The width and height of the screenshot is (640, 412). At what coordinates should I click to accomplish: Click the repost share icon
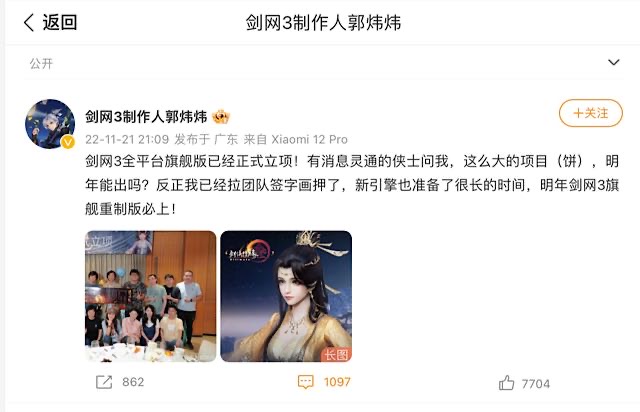coord(104,382)
